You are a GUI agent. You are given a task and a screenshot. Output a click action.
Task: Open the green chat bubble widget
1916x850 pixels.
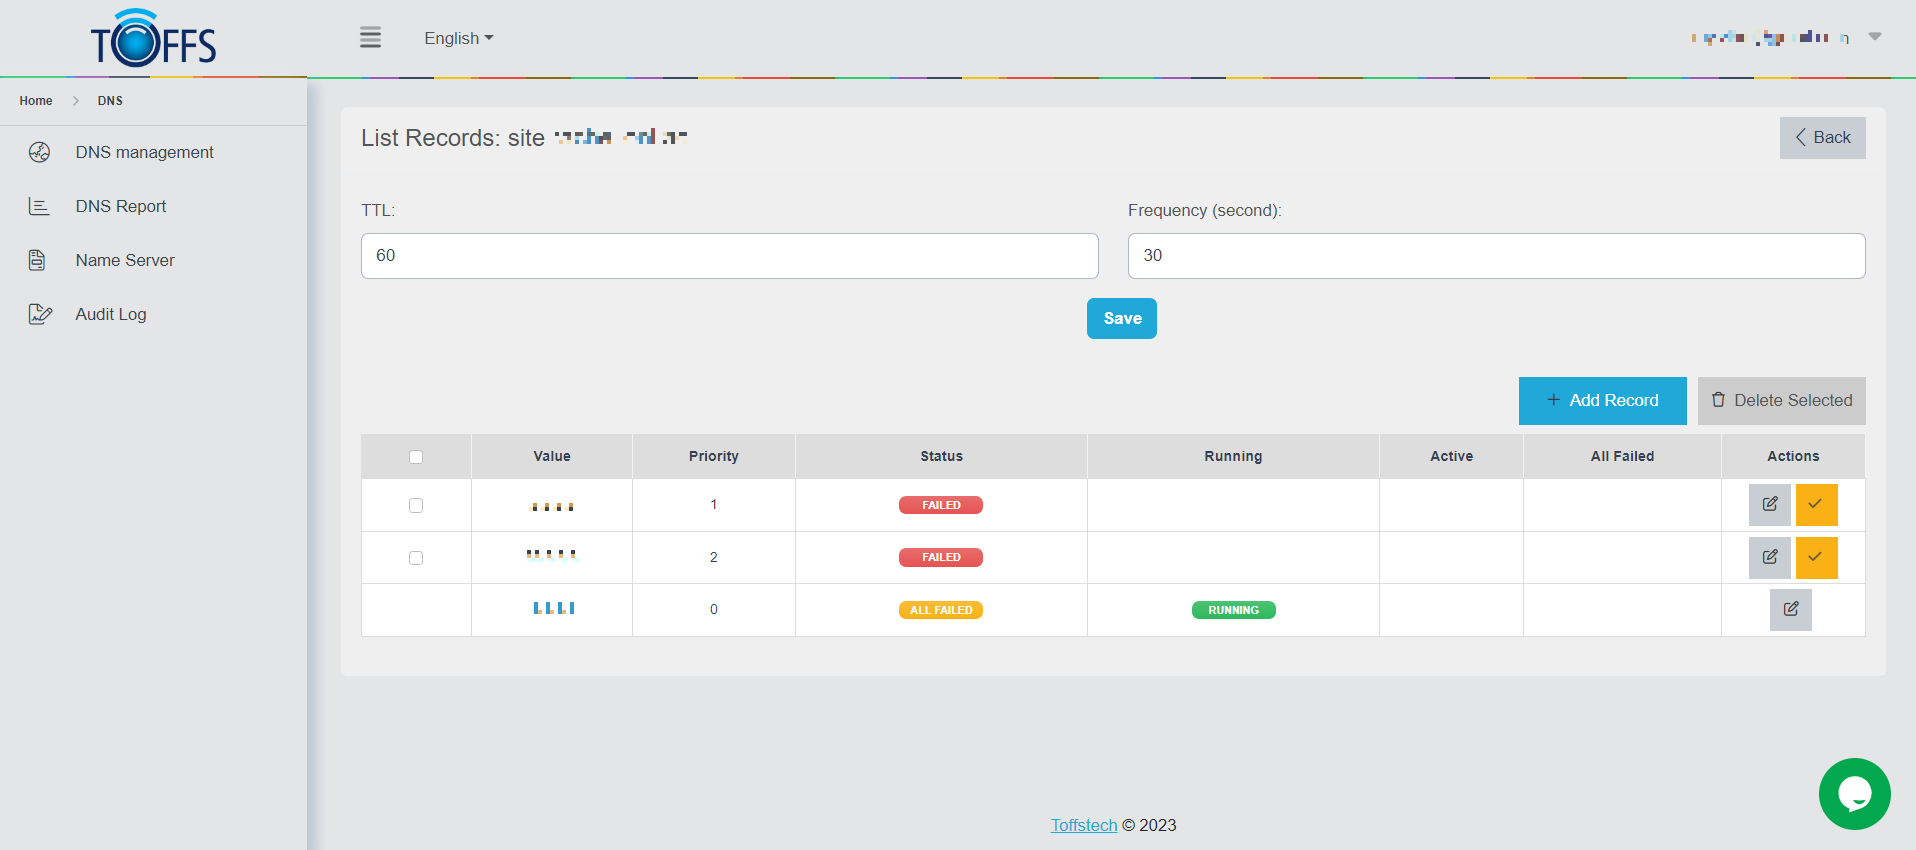[1854, 794]
